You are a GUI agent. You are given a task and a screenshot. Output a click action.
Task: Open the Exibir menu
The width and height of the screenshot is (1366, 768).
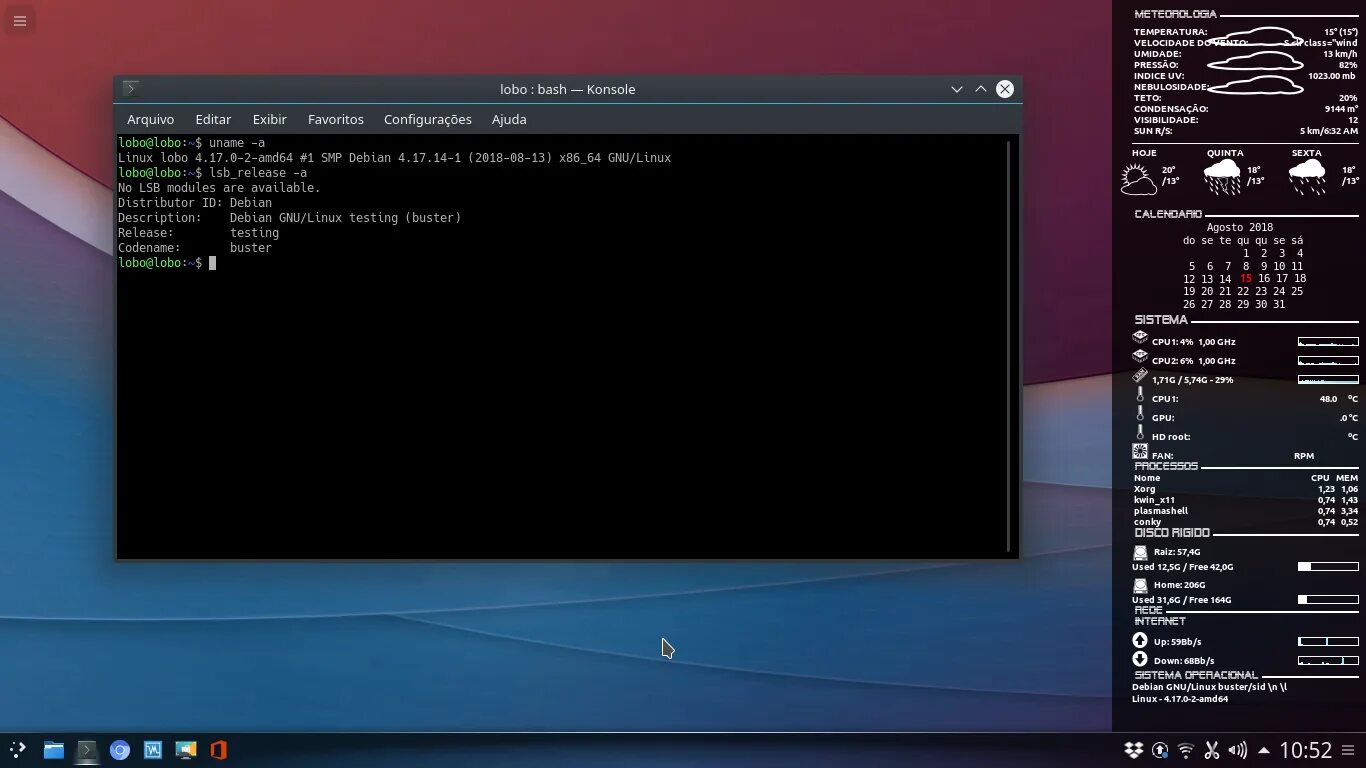click(x=269, y=119)
